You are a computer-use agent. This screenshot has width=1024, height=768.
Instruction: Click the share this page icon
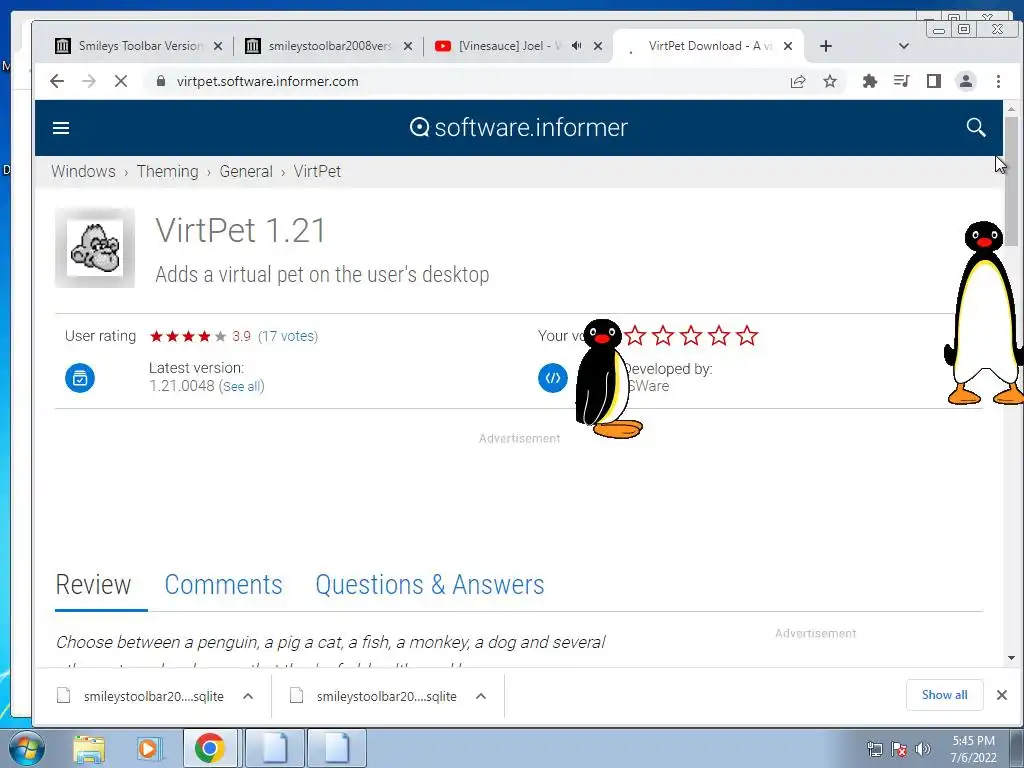pos(797,81)
